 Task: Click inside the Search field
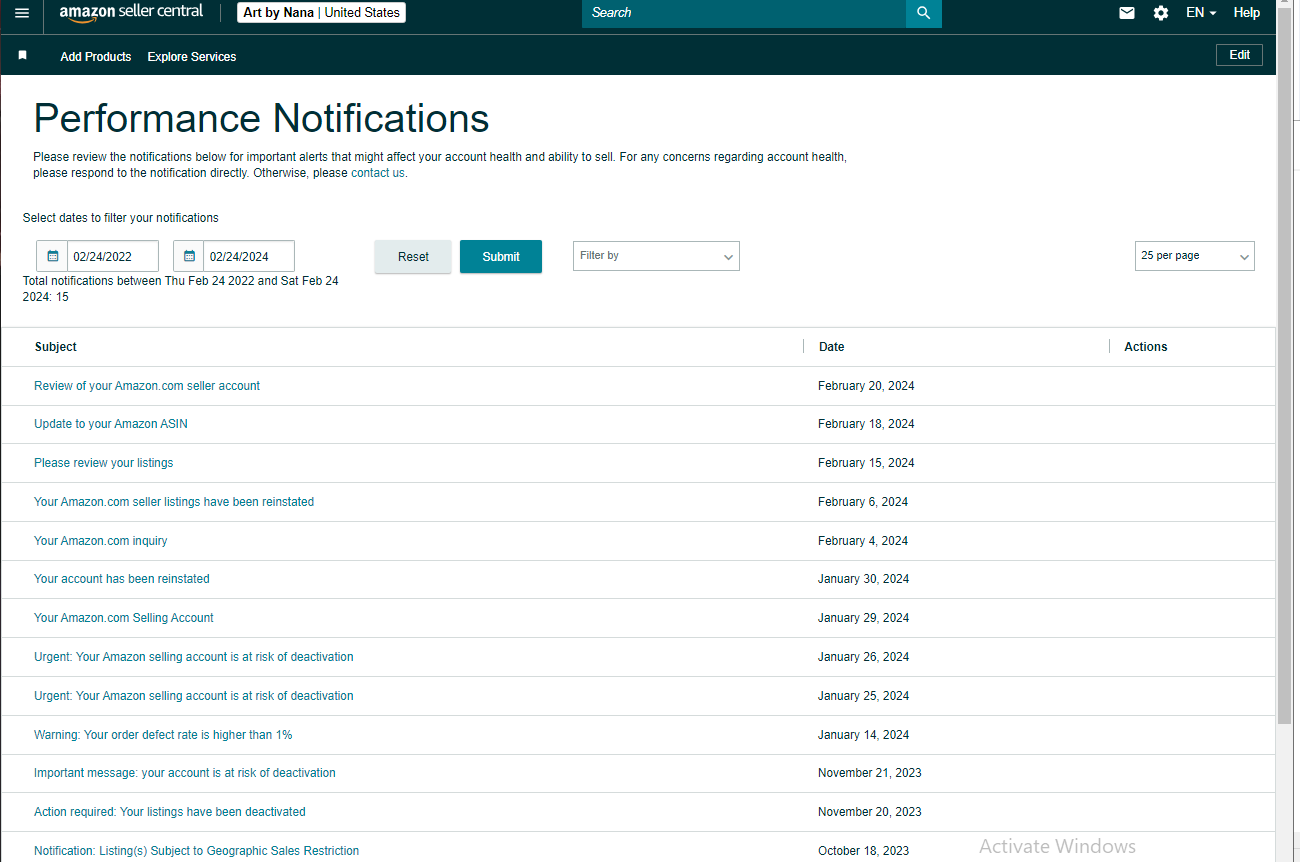coord(744,13)
